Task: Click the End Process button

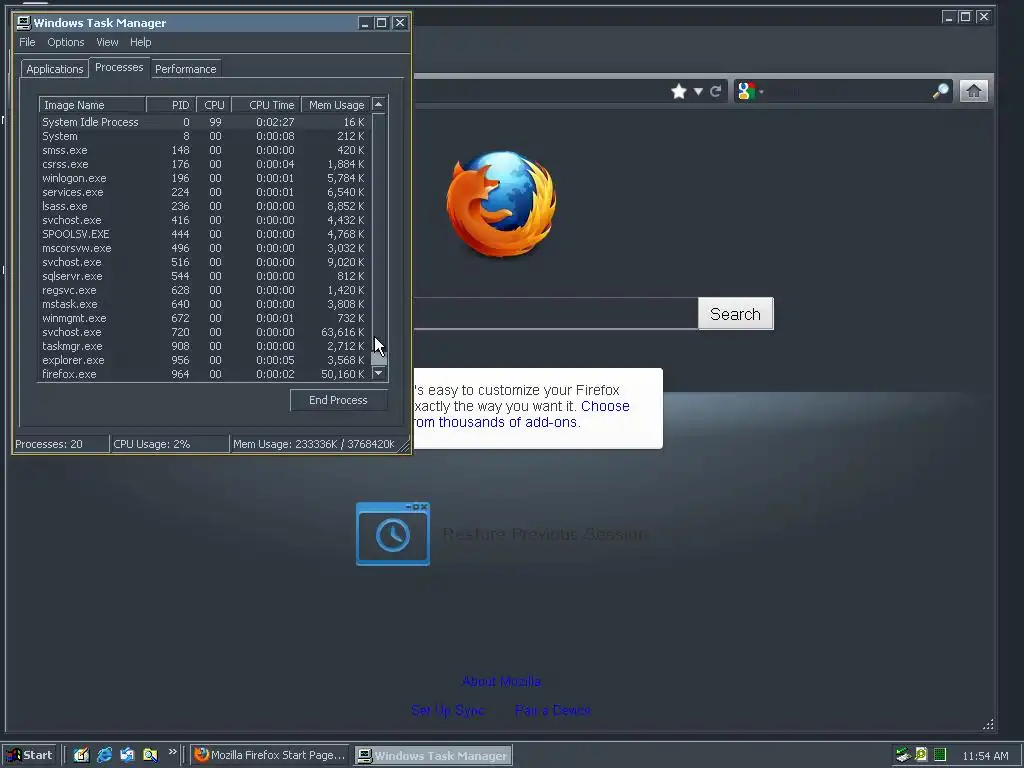Action: [338, 400]
